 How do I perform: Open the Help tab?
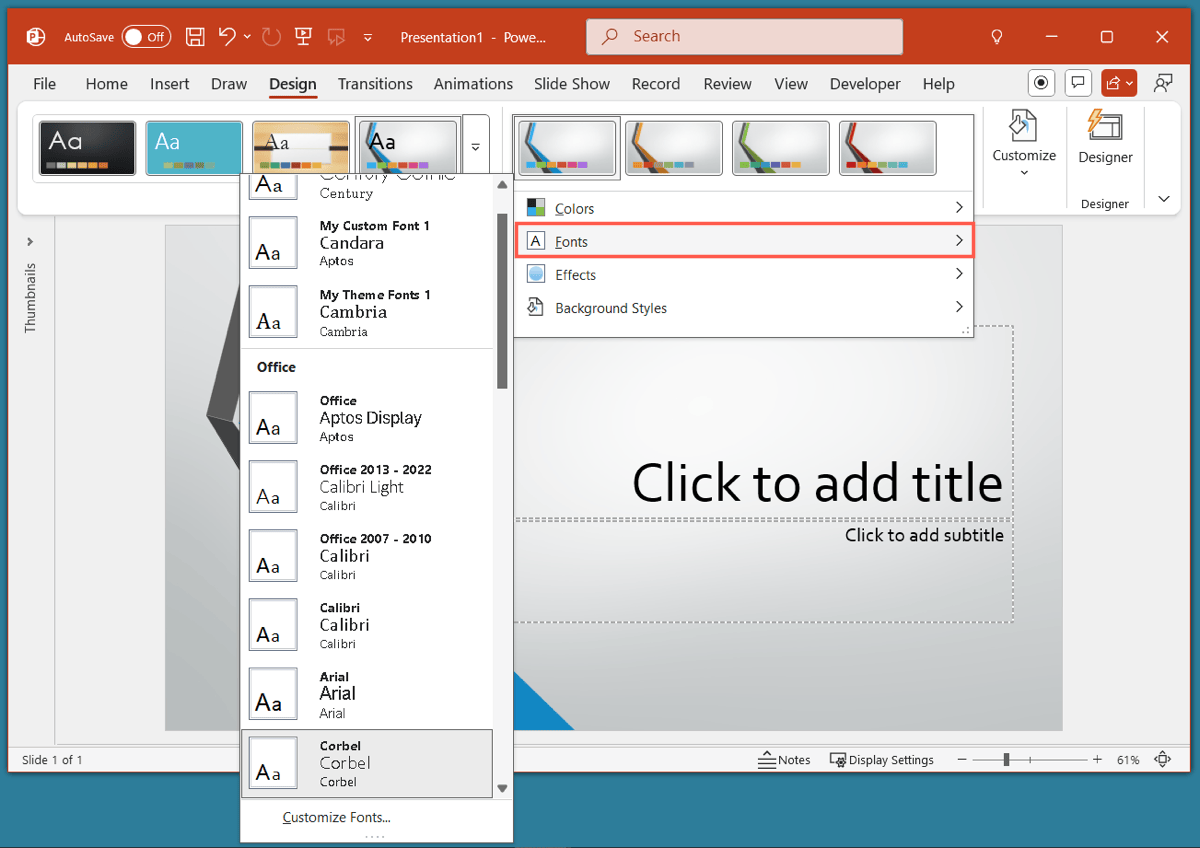[938, 84]
